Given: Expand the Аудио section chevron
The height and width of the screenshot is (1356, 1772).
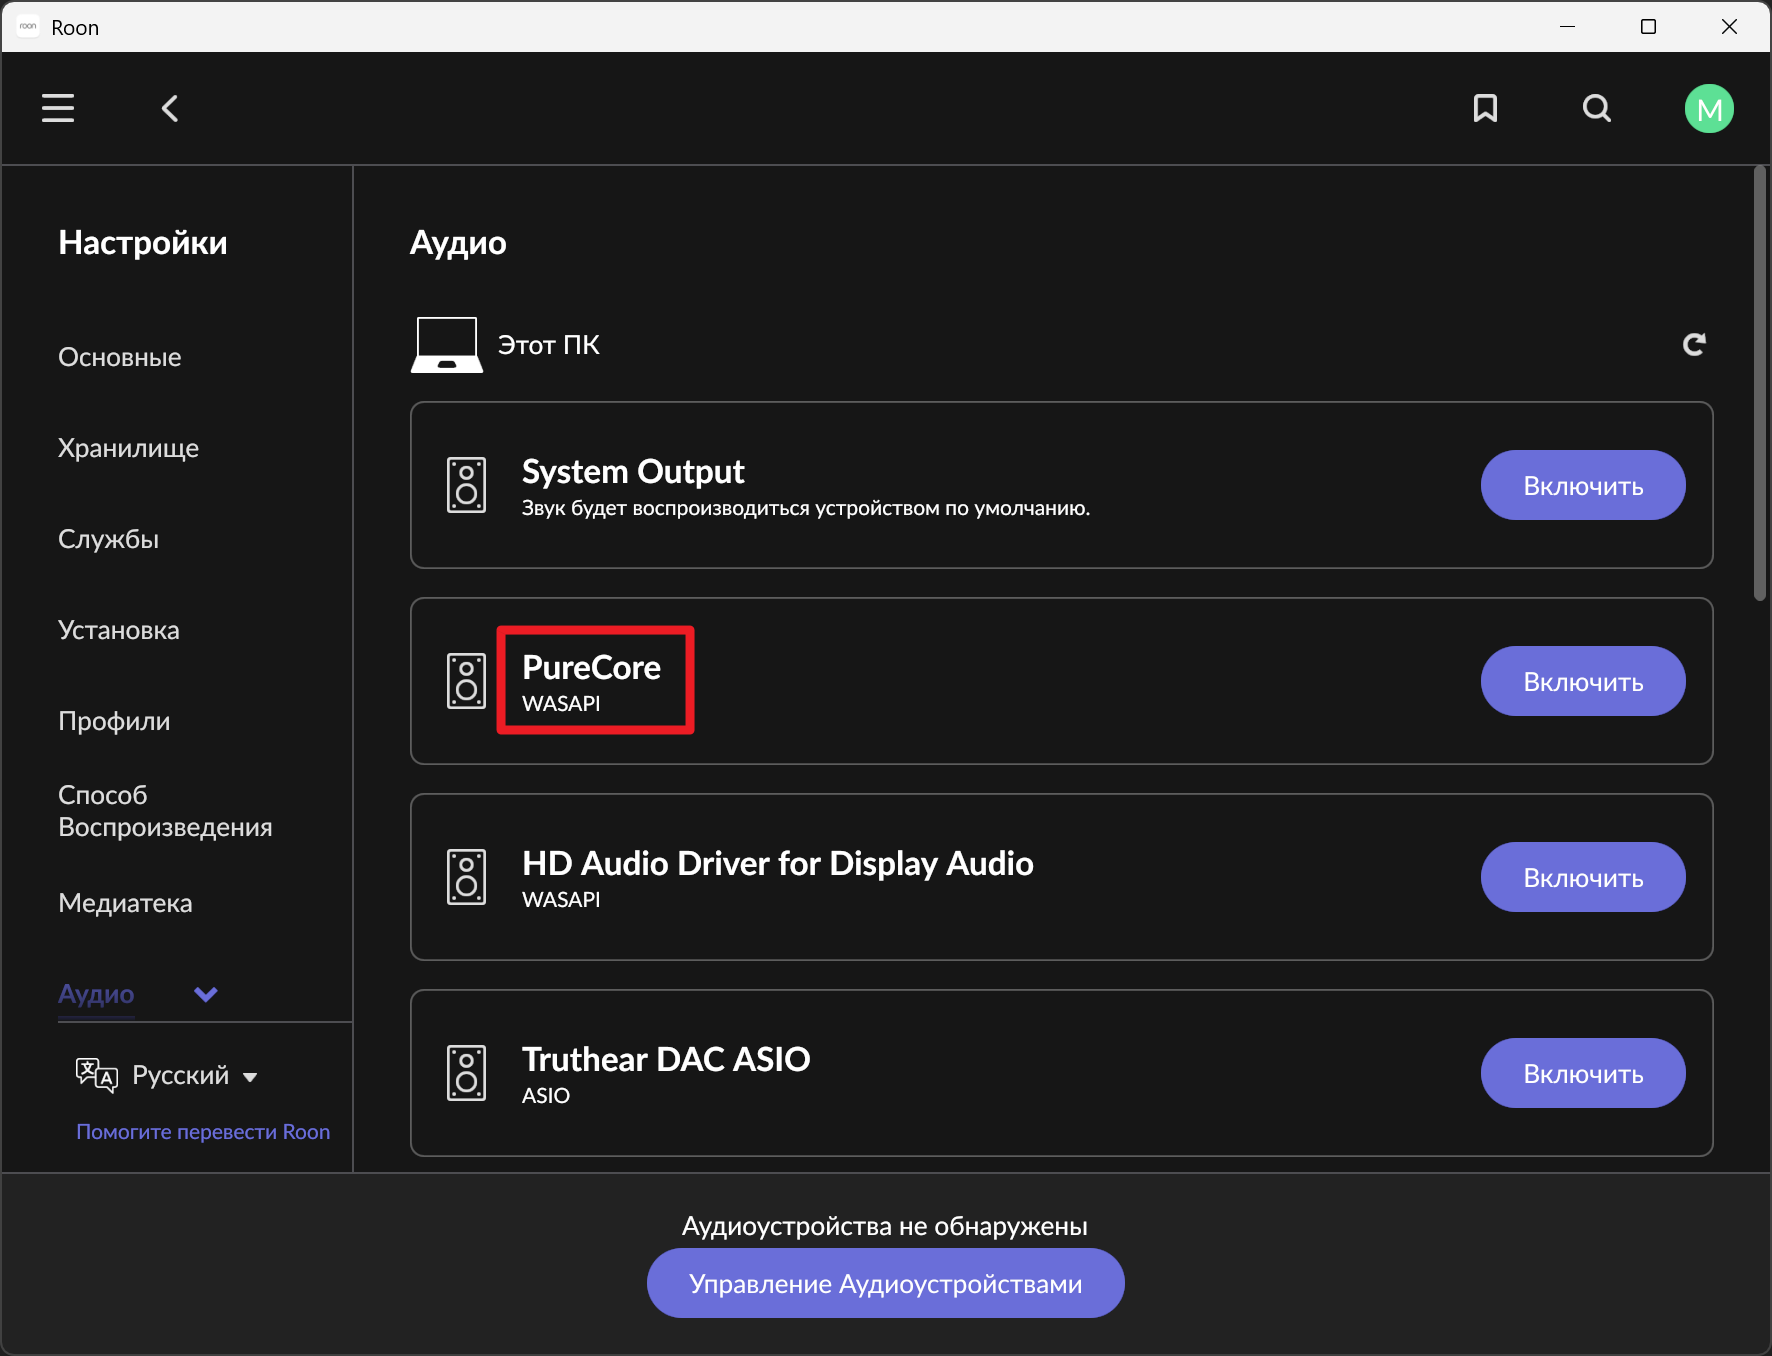Looking at the screenshot, I should [206, 994].
